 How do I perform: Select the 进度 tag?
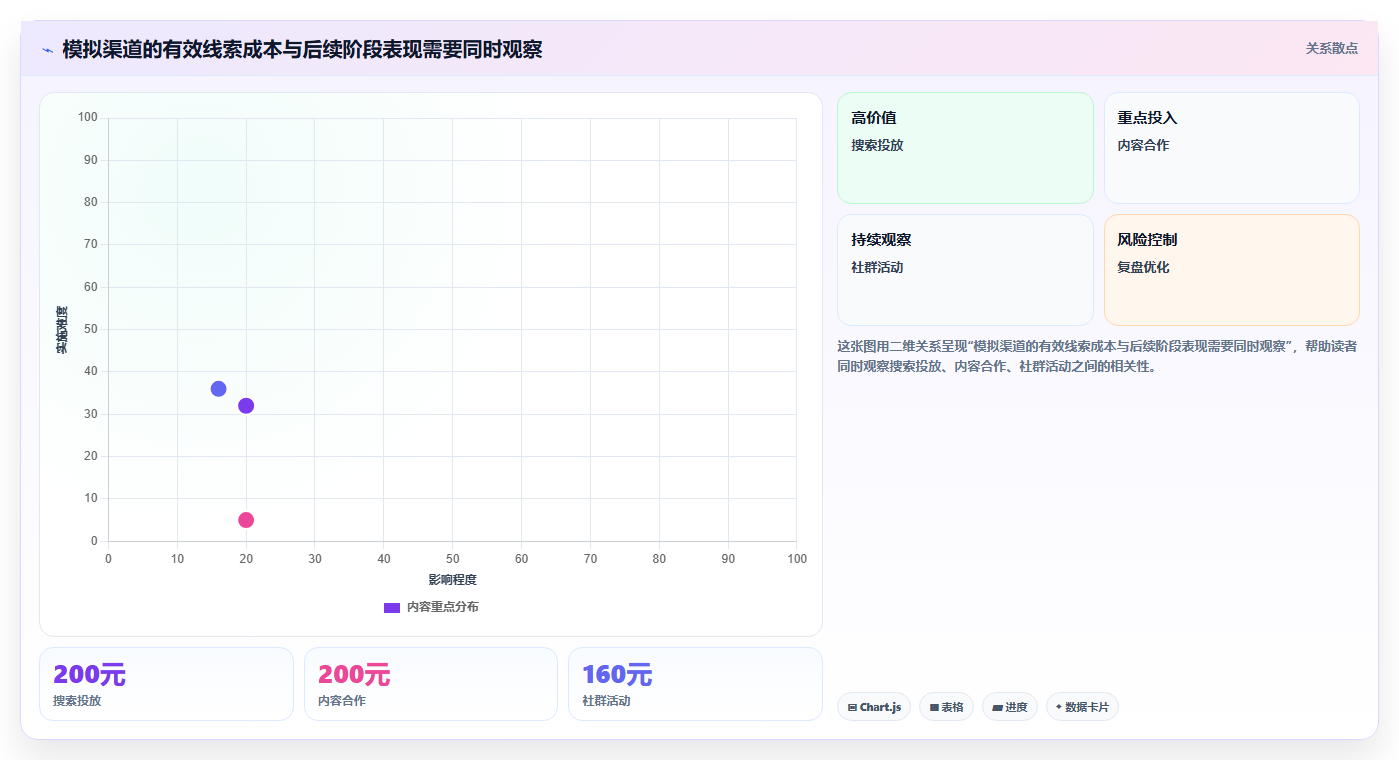[x=1010, y=707]
